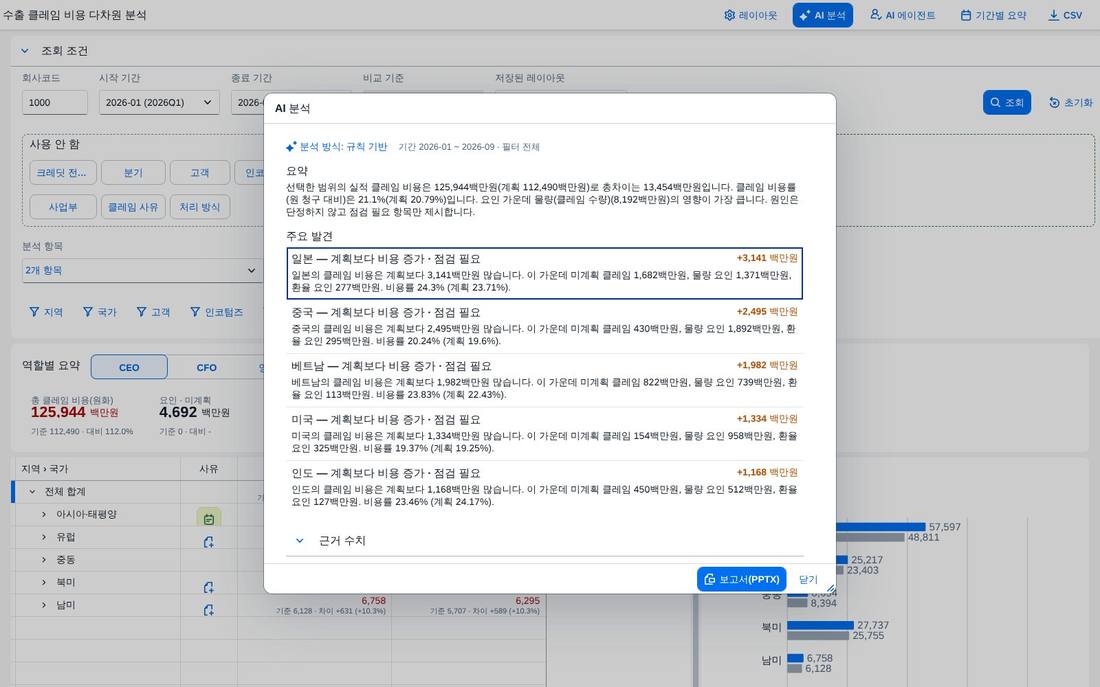Select the 크레딧 전... dimension chip
1100x687 pixels.
62,173
